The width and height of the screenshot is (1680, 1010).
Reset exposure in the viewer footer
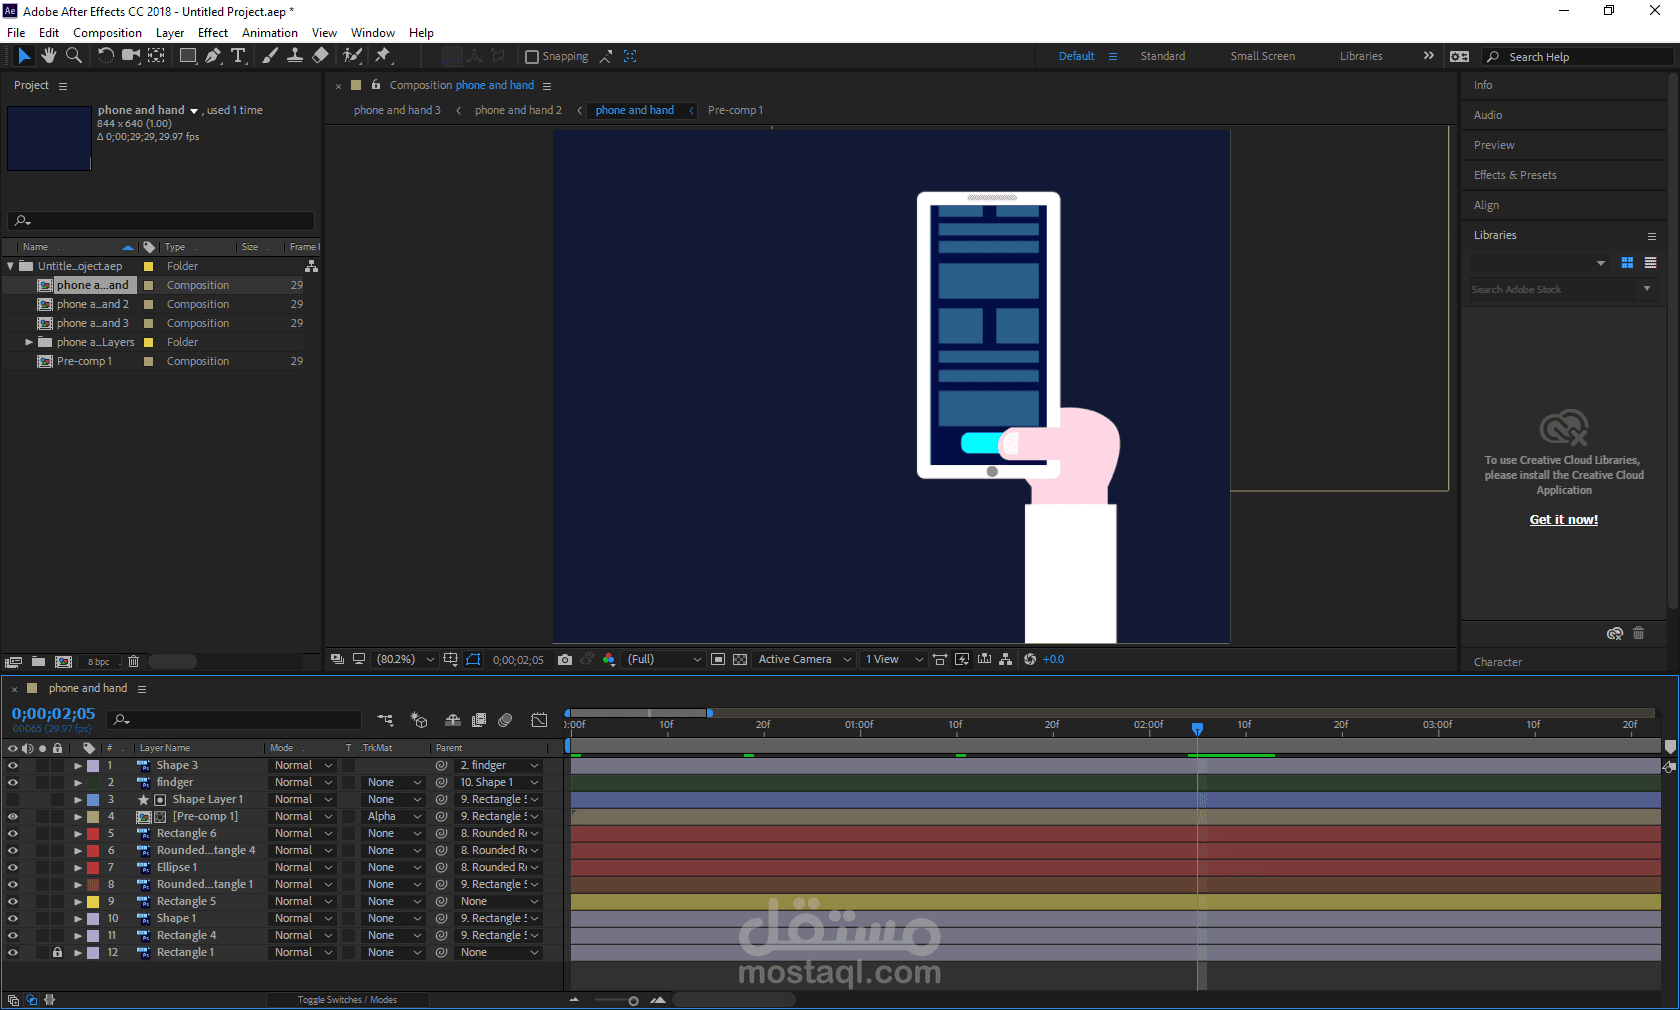(x=1030, y=660)
